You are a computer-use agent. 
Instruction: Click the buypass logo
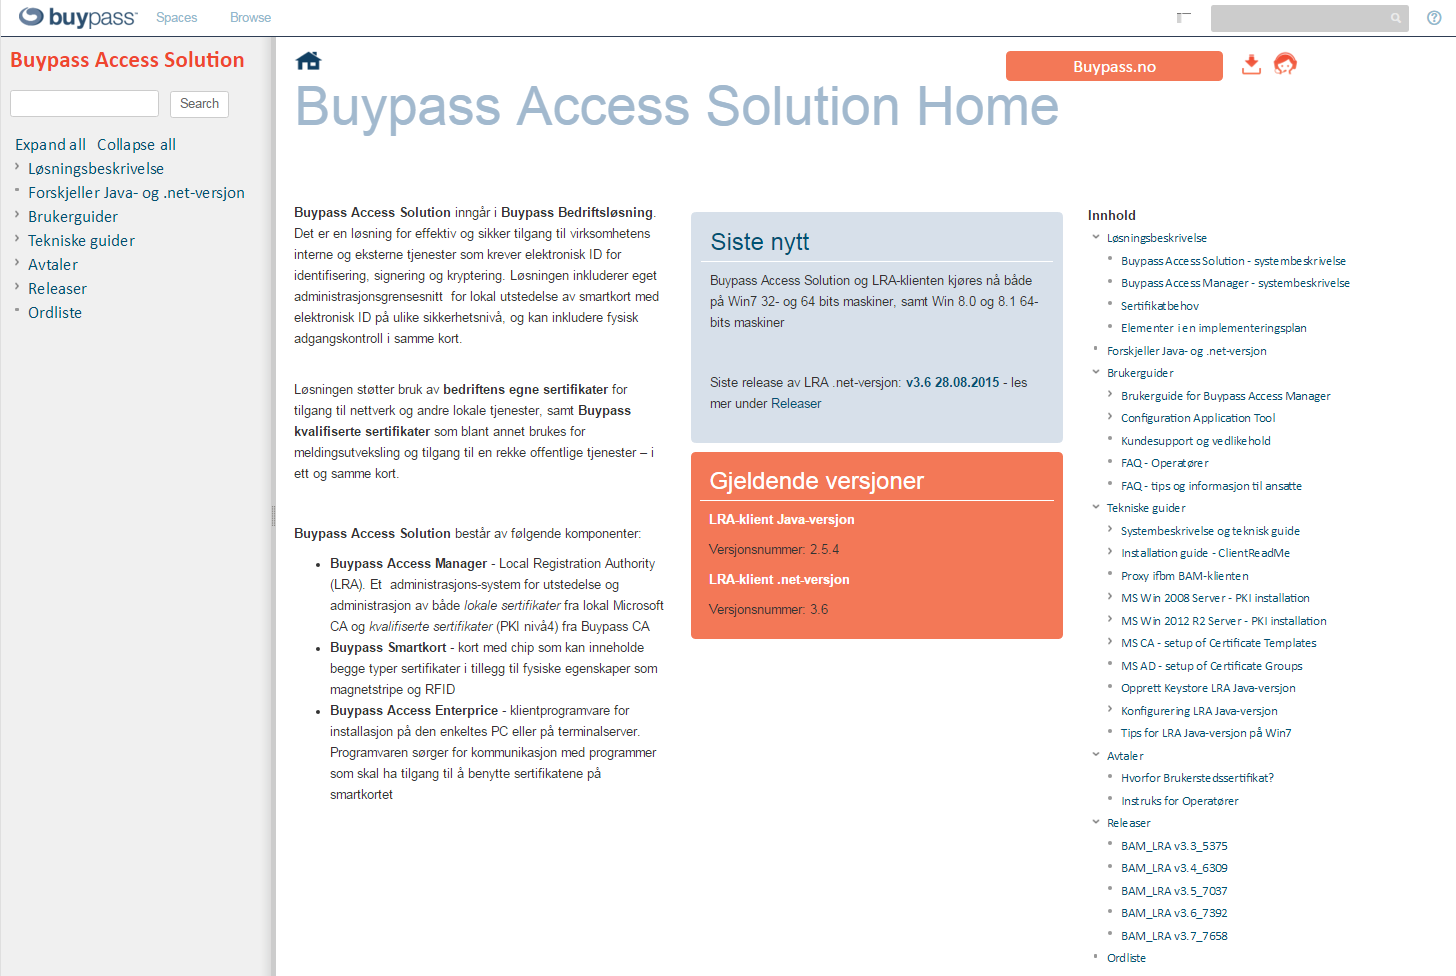[x=78, y=17]
